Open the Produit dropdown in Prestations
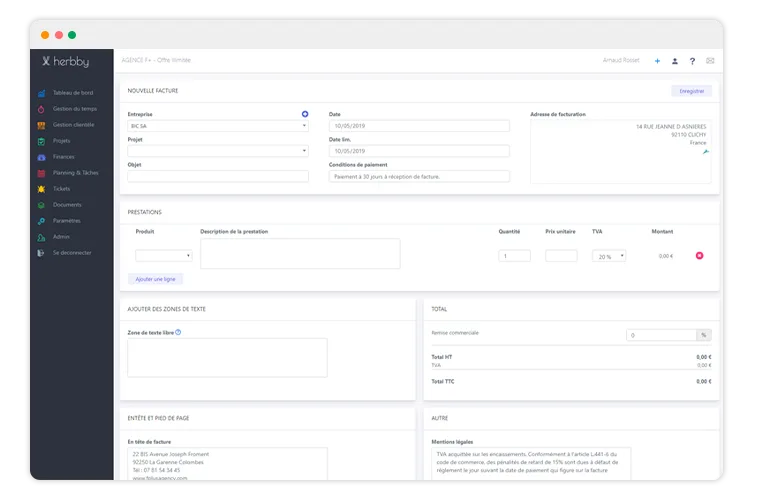 164,256
